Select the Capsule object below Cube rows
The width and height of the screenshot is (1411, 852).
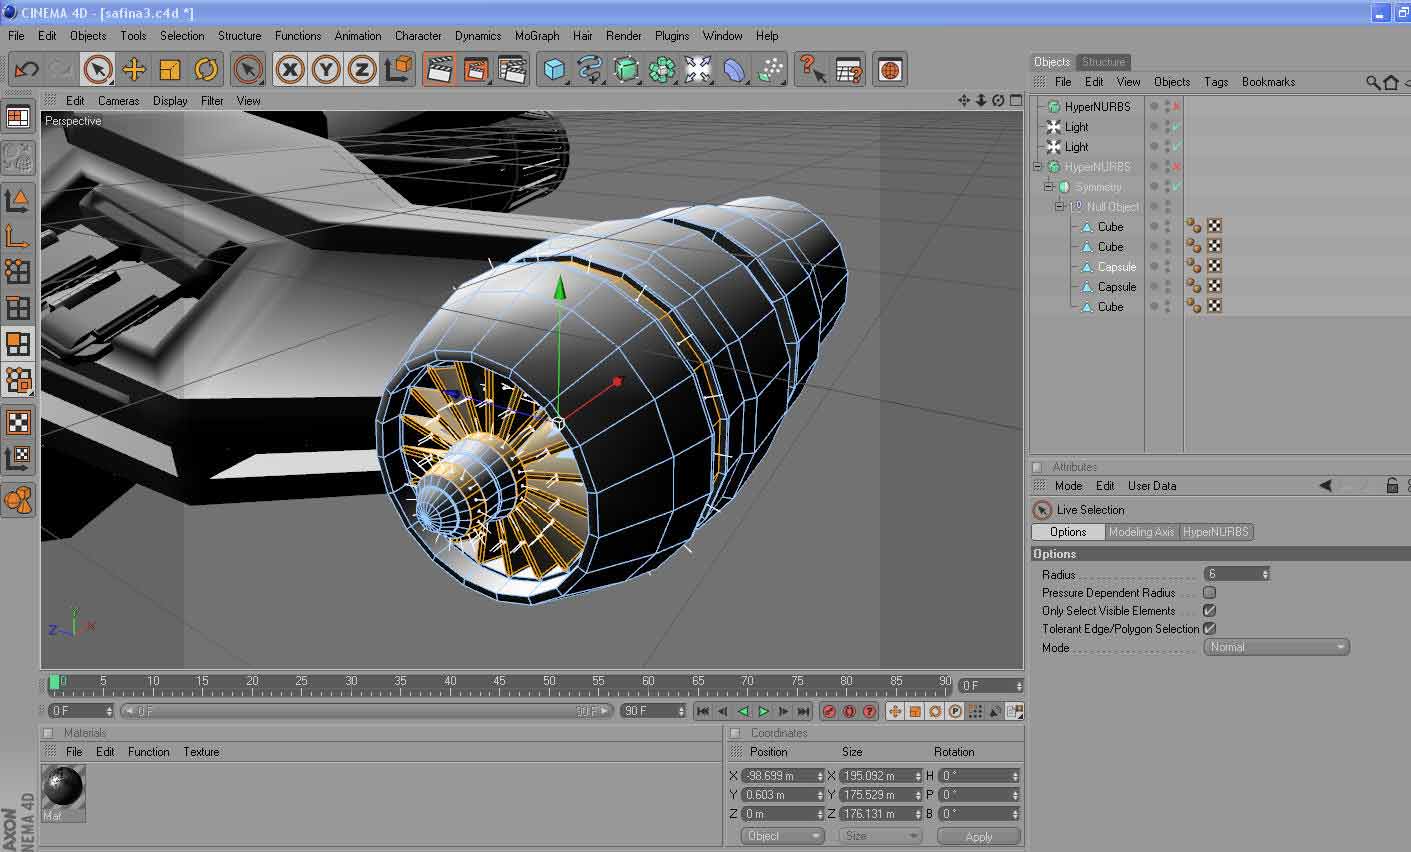click(x=1116, y=267)
